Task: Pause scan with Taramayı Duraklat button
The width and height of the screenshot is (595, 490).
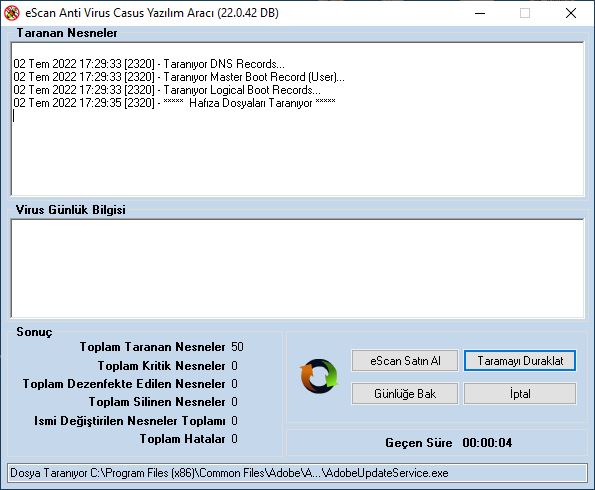Action: (520, 361)
